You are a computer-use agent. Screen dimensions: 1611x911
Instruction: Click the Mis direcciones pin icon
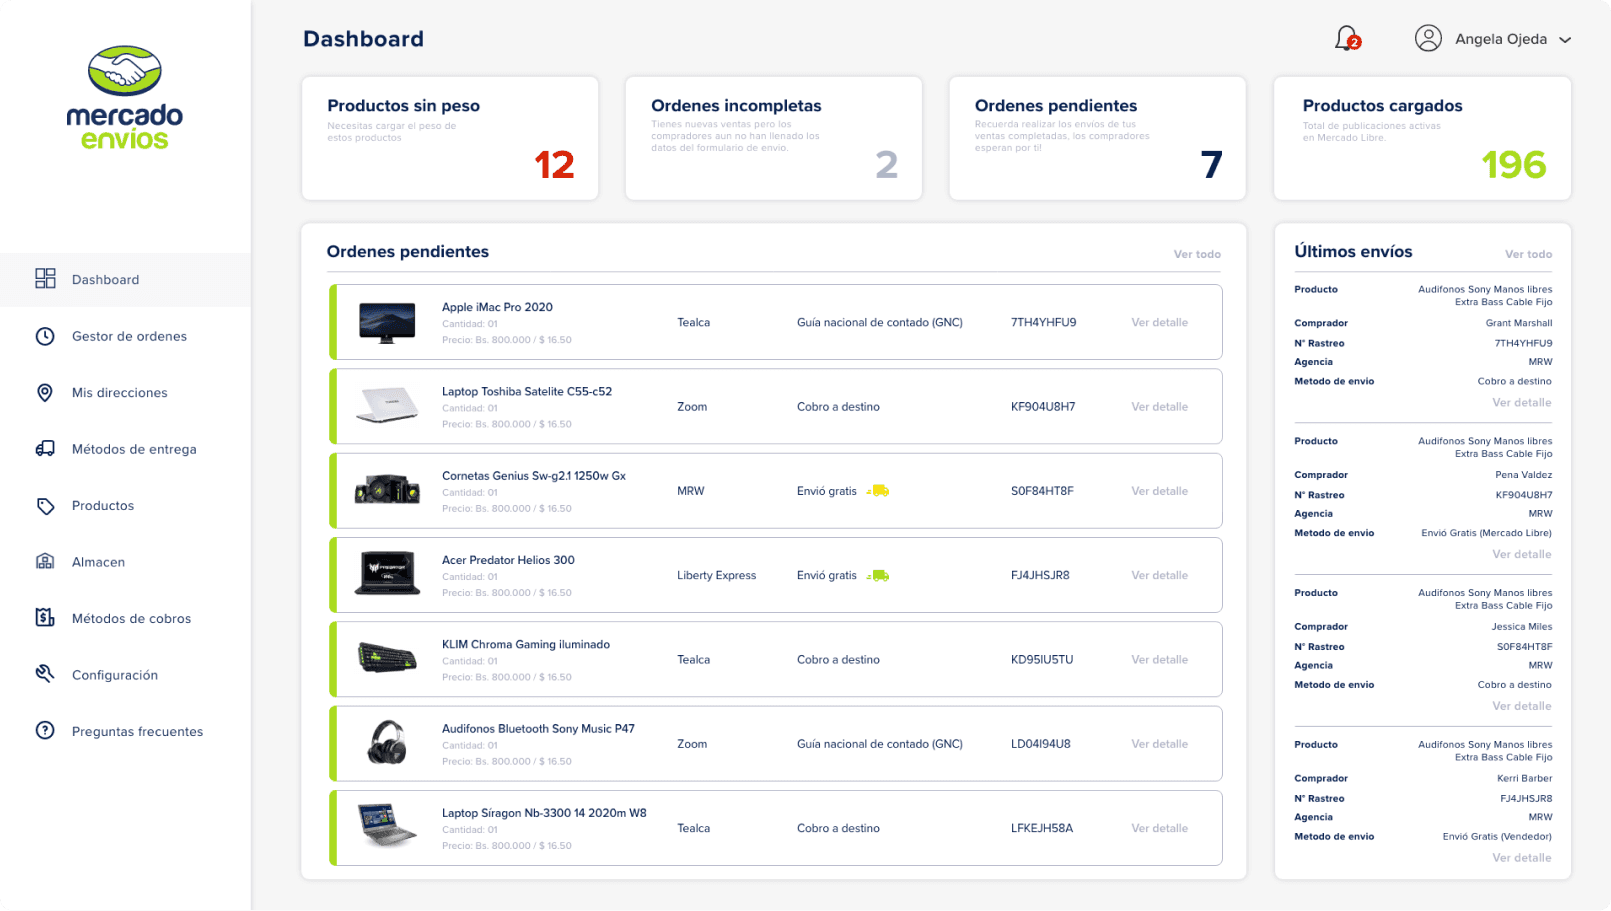click(45, 392)
